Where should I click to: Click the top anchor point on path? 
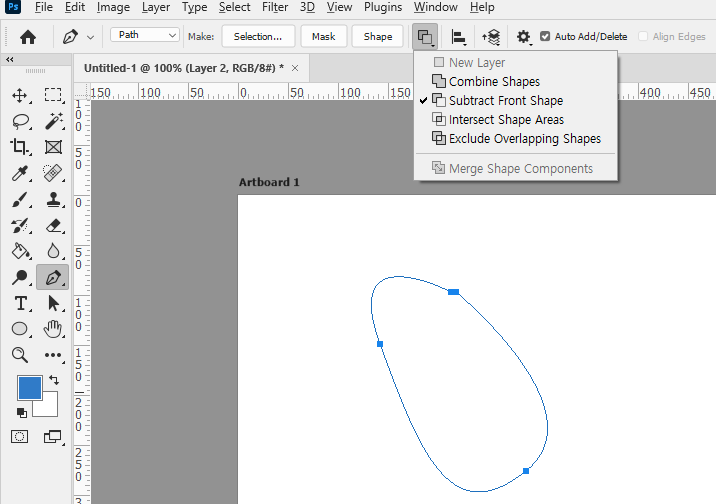pos(453,292)
